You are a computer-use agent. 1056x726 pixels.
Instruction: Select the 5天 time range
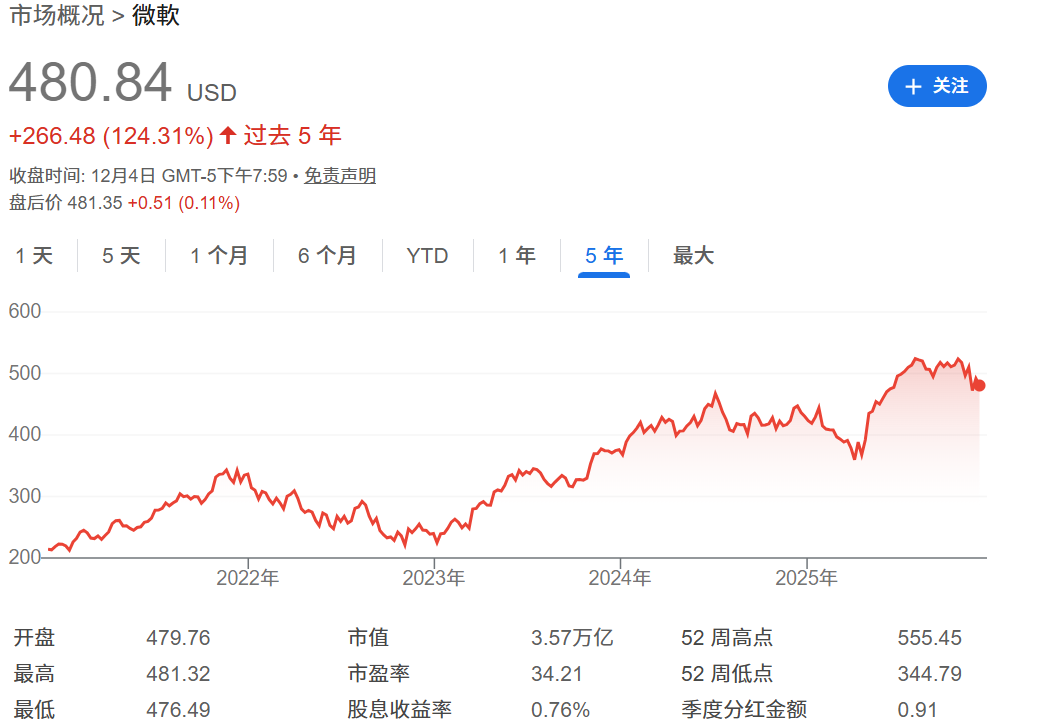click(x=120, y=256)
